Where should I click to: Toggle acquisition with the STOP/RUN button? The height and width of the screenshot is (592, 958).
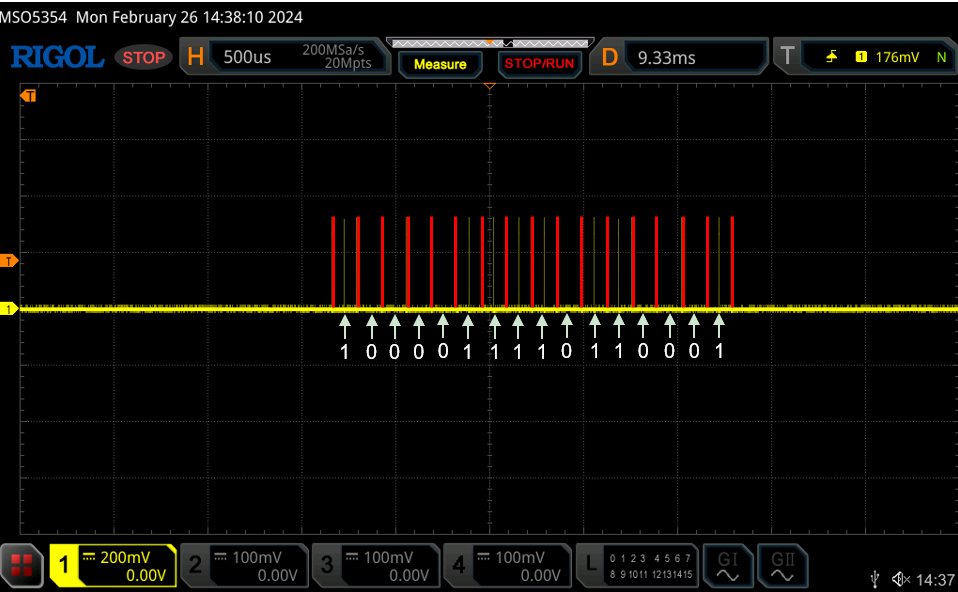click(x=539, y=62)
